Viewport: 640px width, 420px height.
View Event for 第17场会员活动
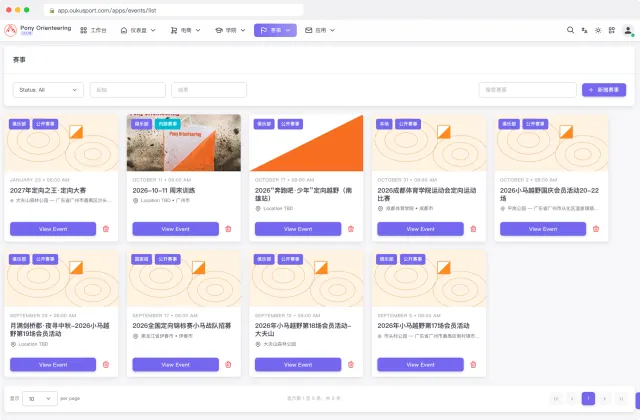point(420,364)
